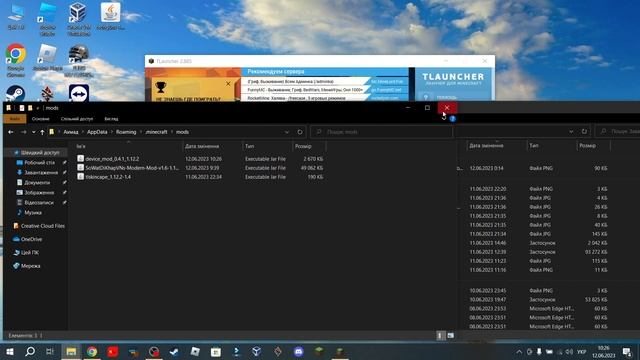This screenshot has height=360, width=640.
Task: Sort files by Ім'я column header
Action: [81, 146]
